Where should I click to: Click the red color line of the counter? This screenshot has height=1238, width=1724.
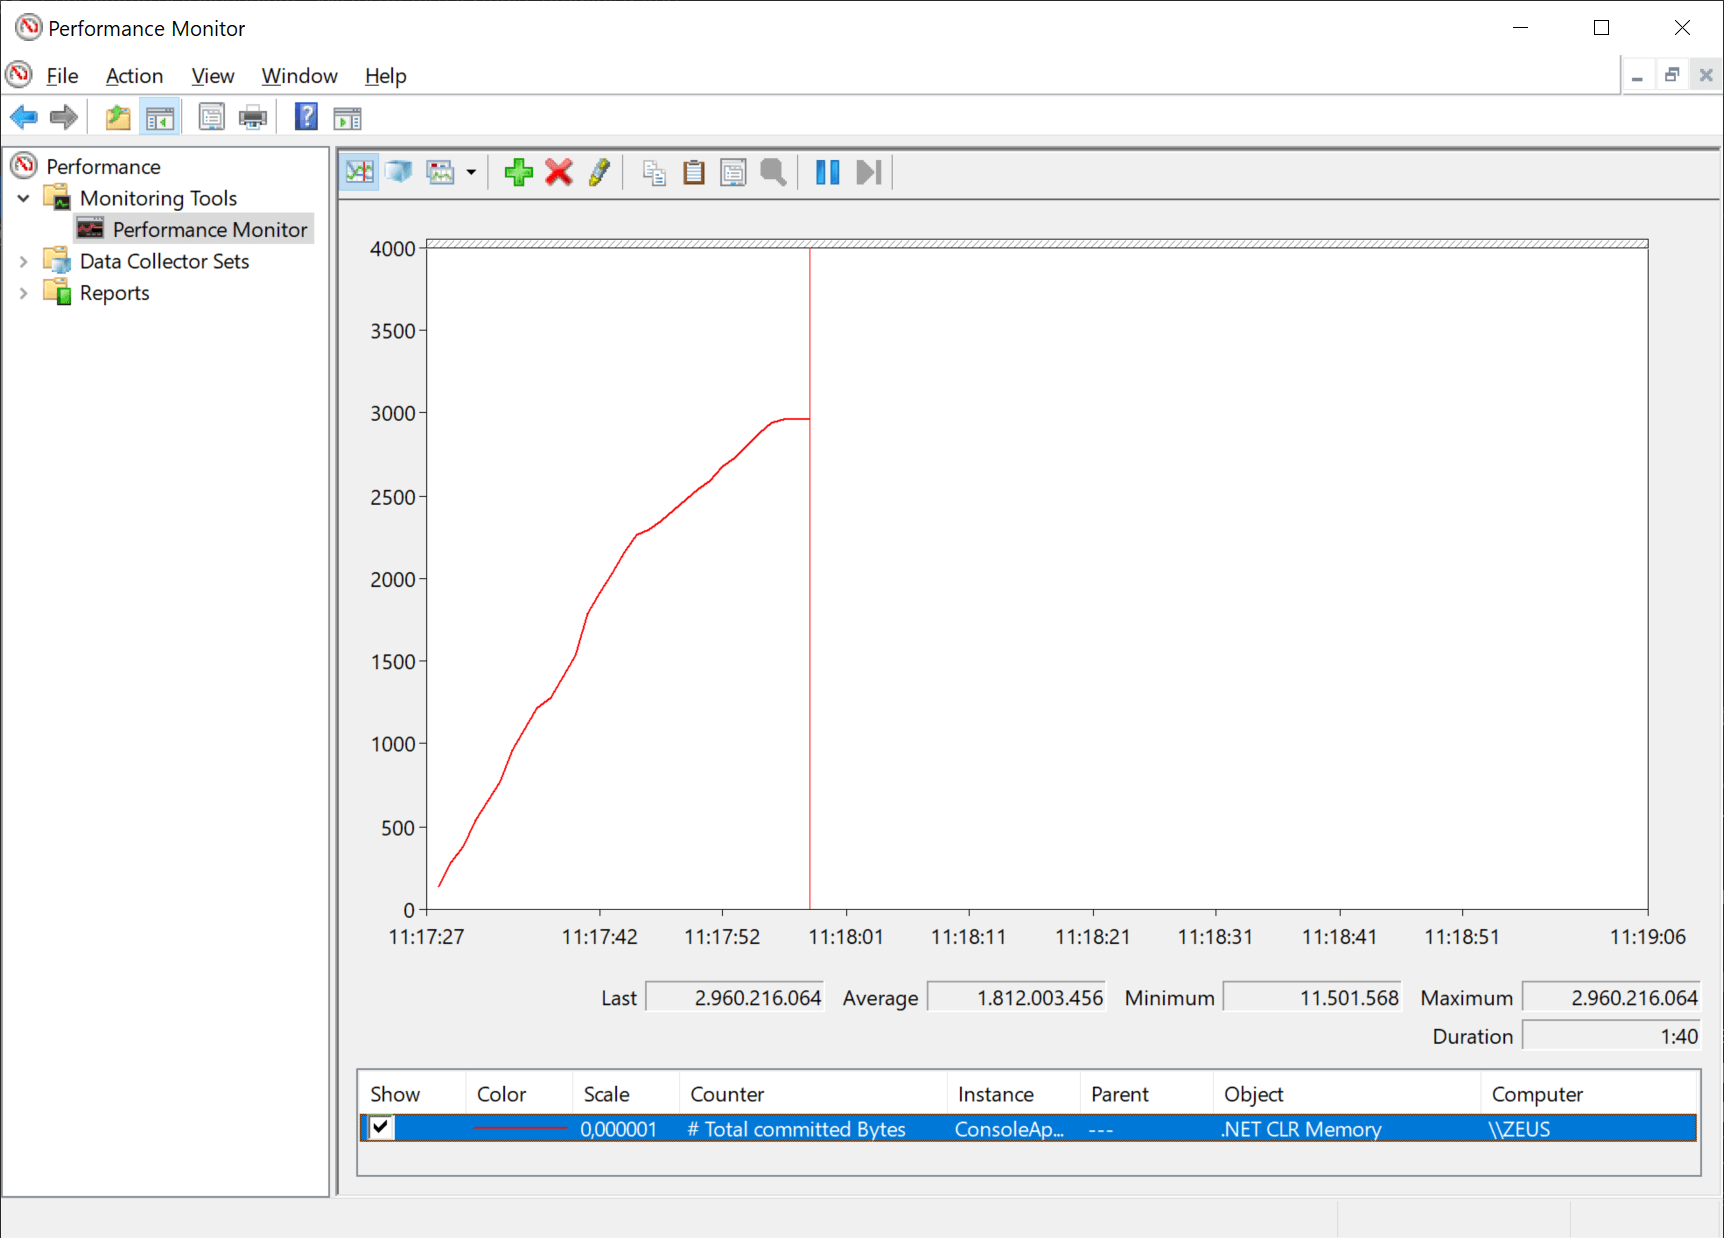tap(520, 1129)
